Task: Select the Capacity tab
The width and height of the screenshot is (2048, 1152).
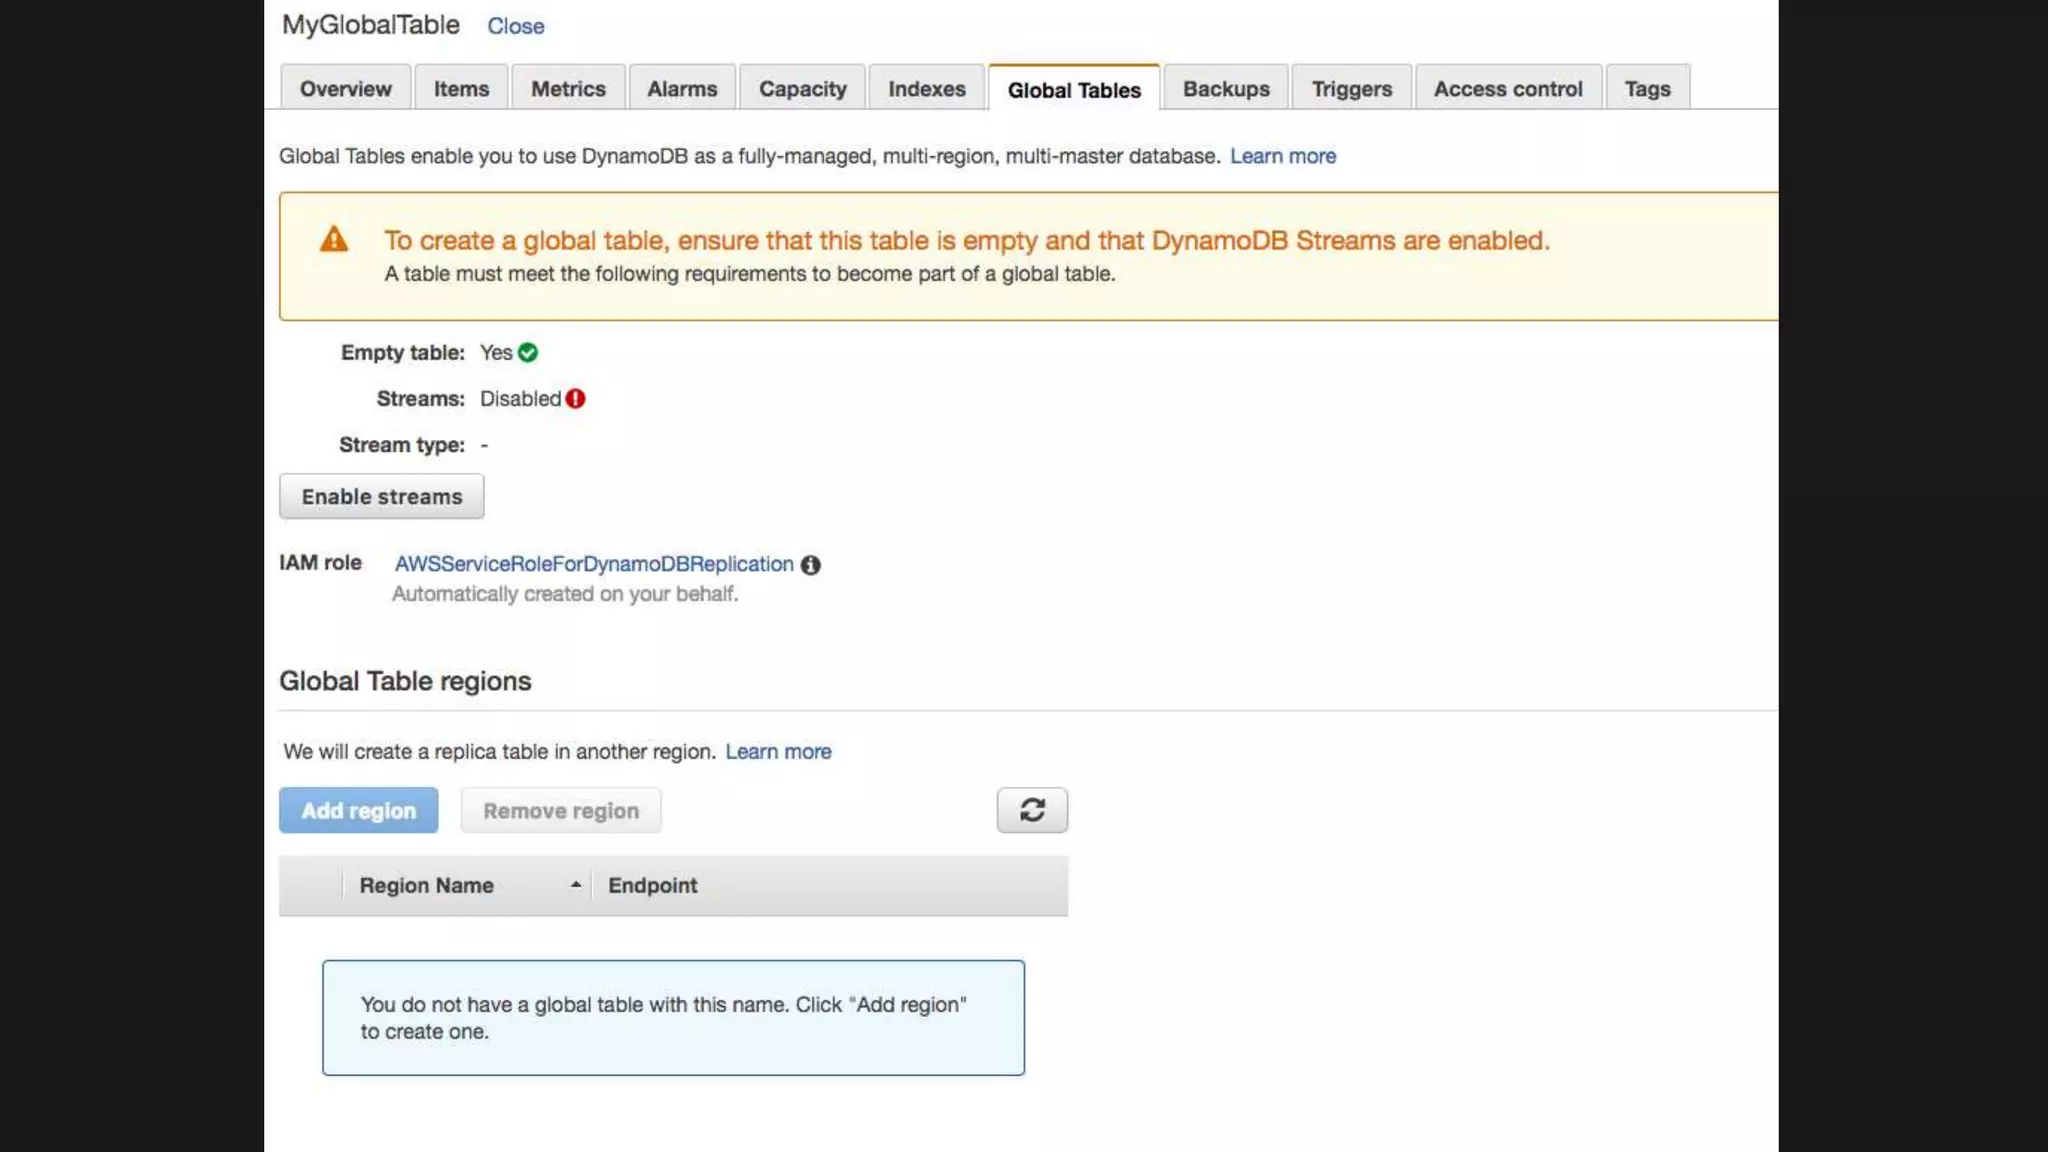Action: coord(802,89)
